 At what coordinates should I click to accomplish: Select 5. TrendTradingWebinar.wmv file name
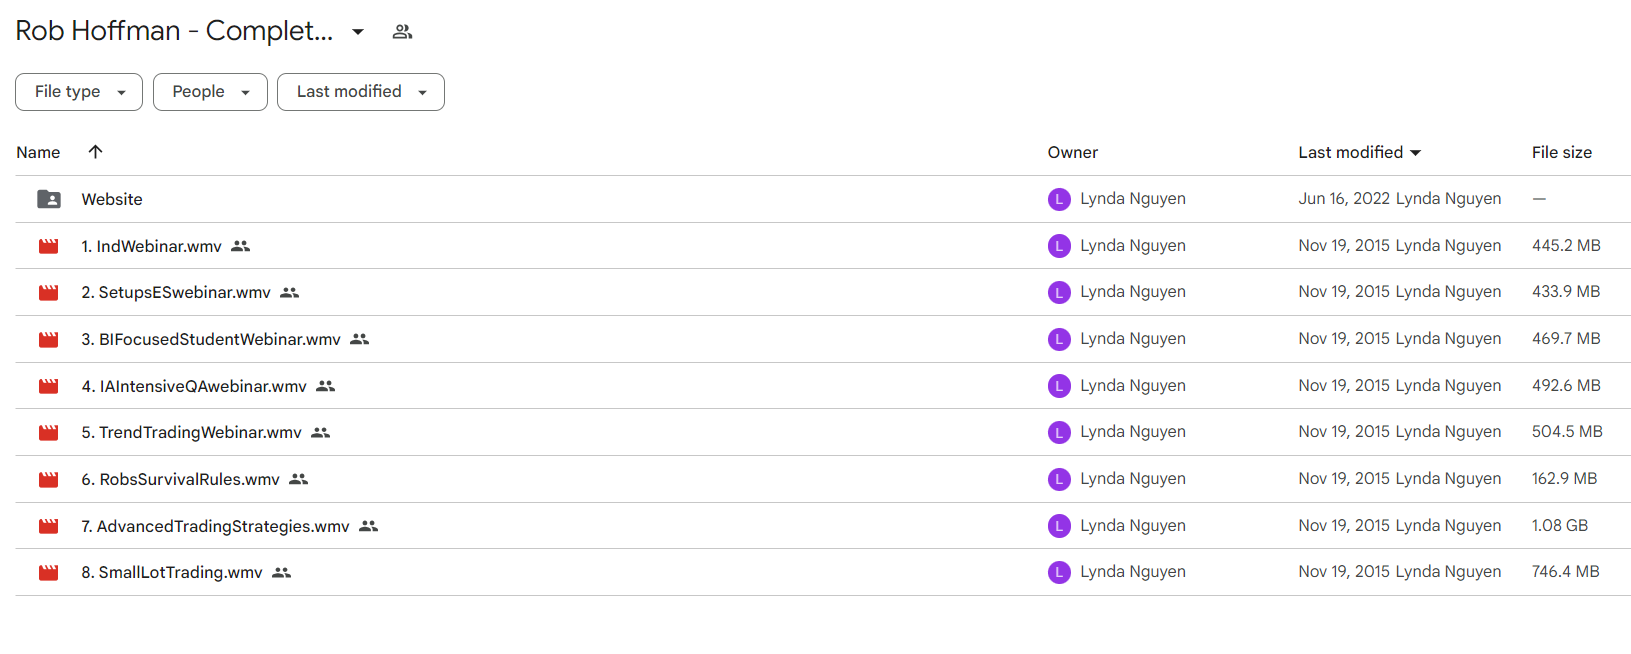pos(192,432)
